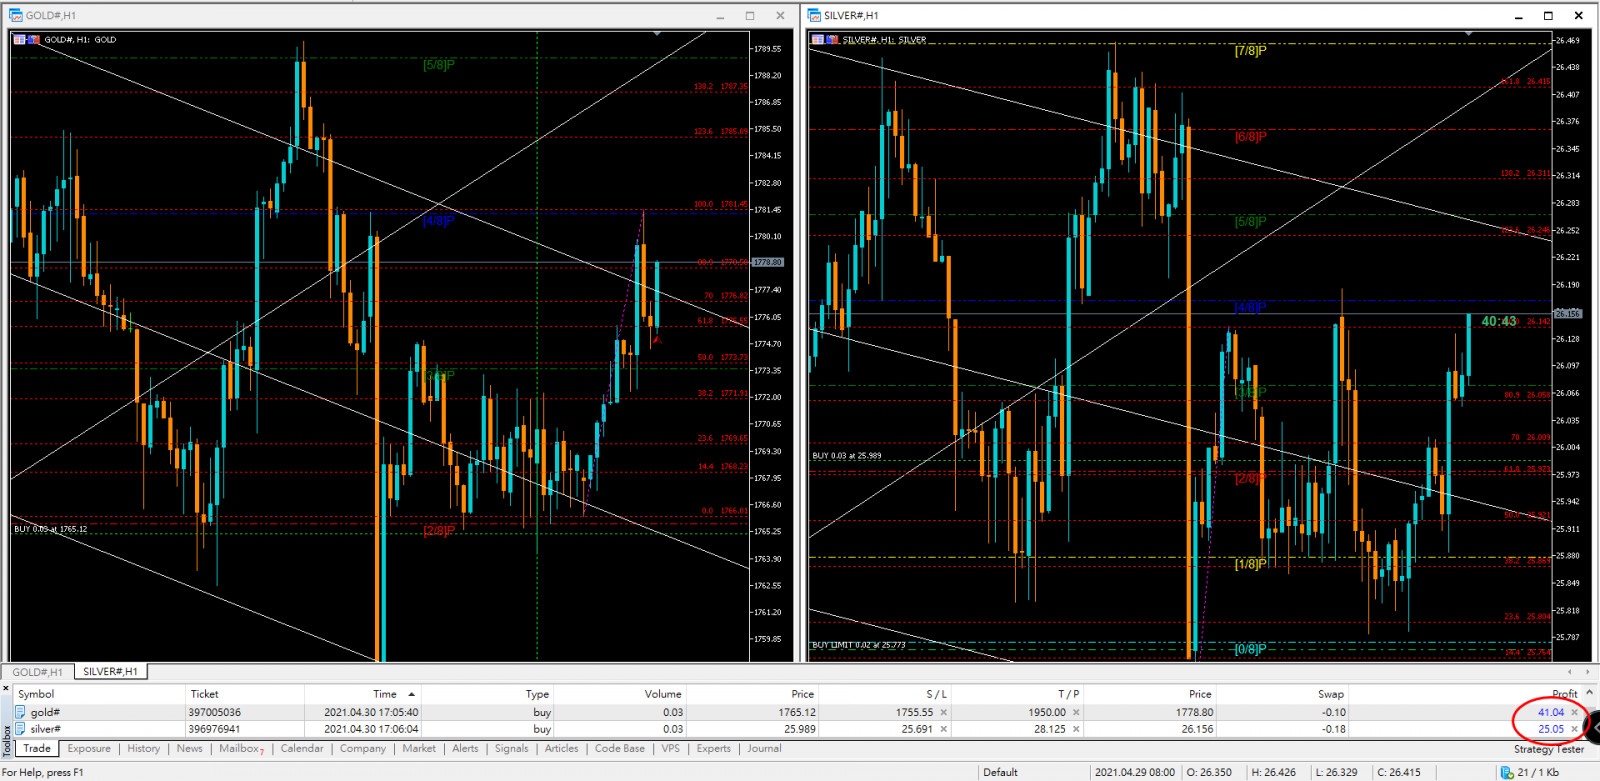Open the Calendar tab
Image resolution: width=1600 pixels, height=781 pixels.
[x=302, y=748]
